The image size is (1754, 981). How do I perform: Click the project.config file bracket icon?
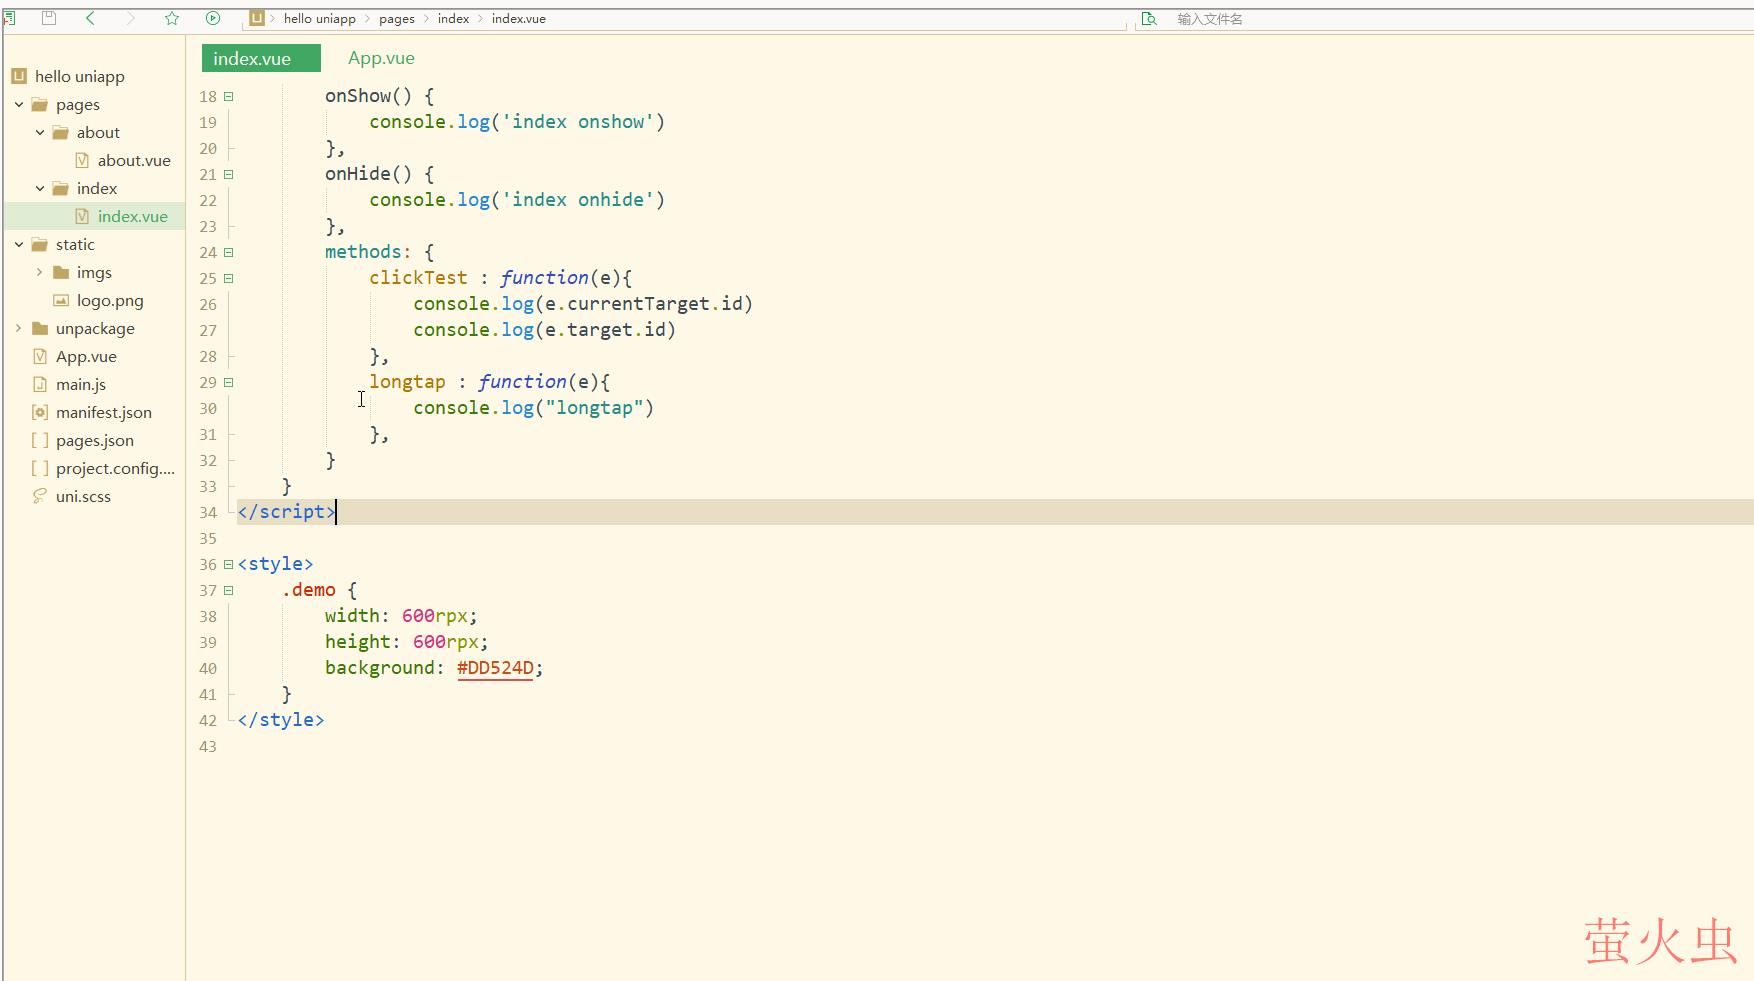coord(40,468)
